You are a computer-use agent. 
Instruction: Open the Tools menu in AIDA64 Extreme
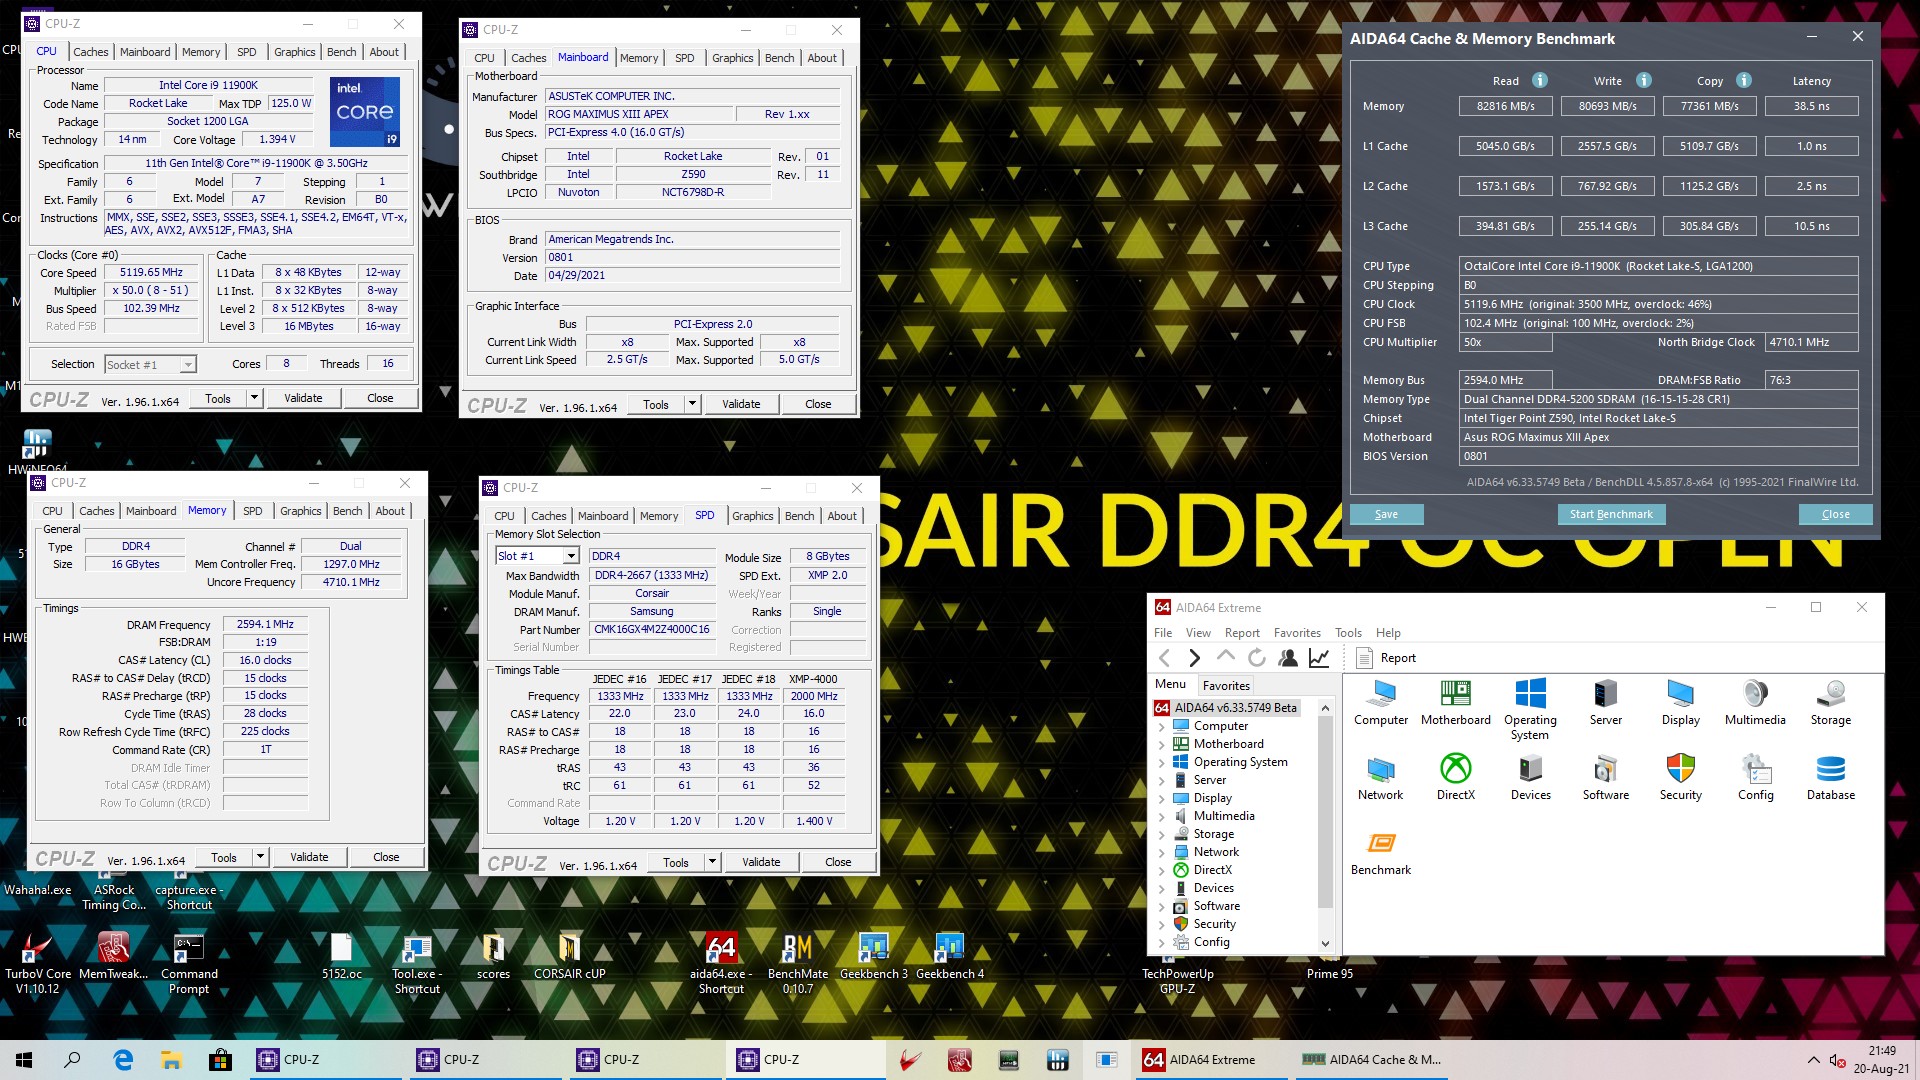[x=1348, y=633]
